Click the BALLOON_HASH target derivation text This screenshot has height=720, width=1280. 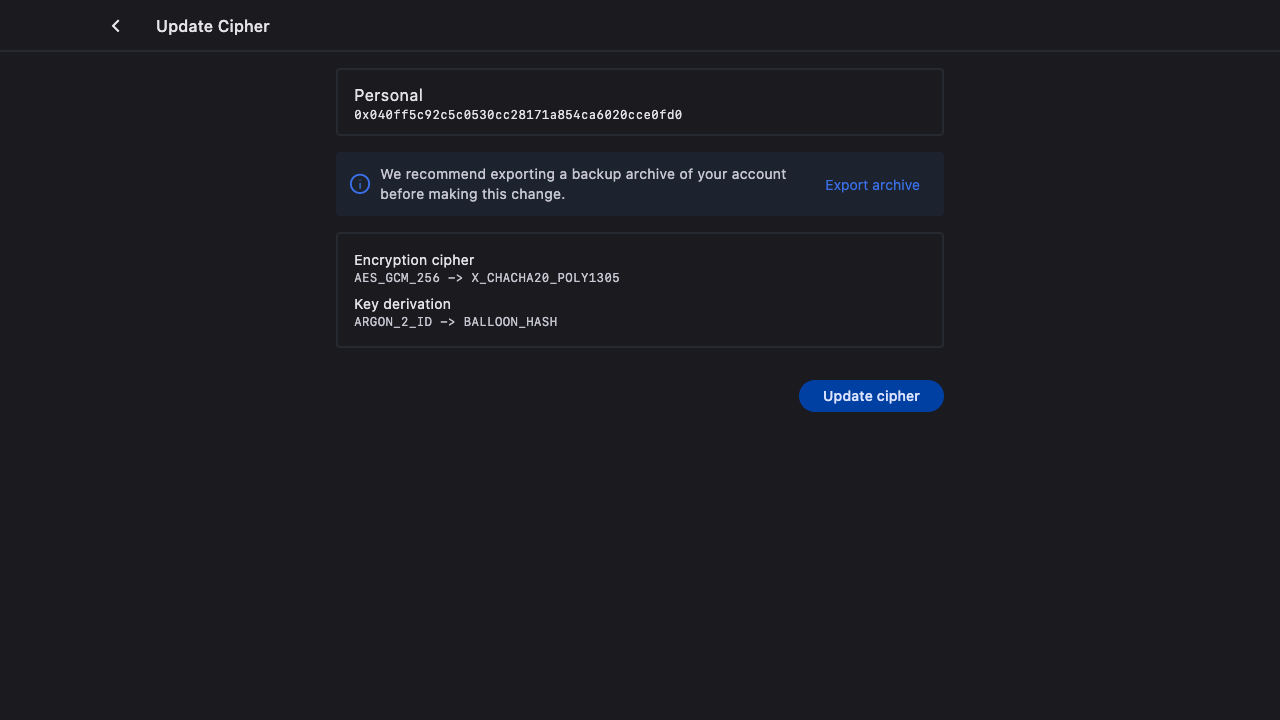point(510,322)
